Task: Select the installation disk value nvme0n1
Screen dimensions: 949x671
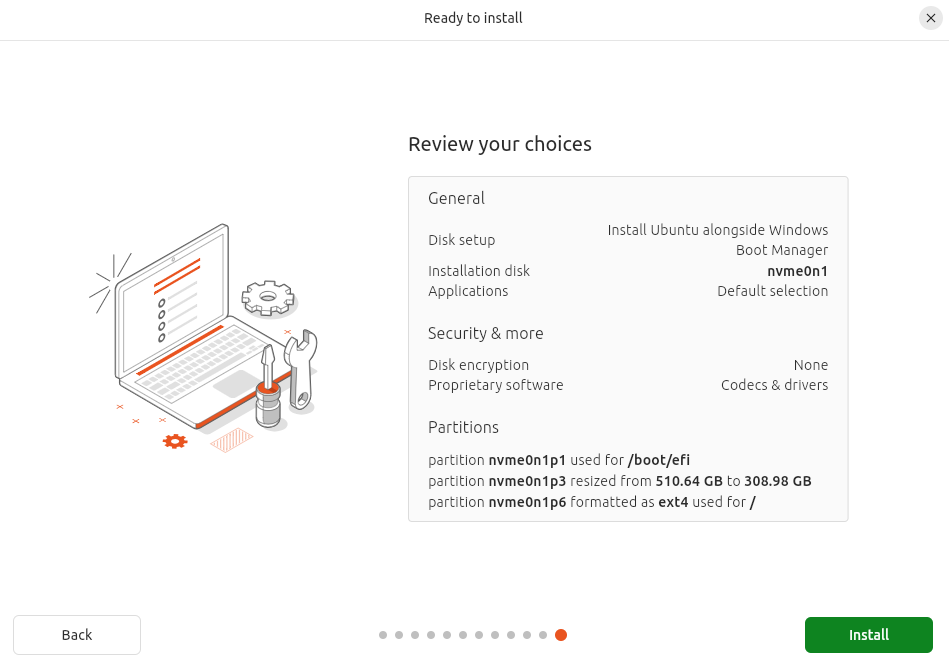Action: [797, 271]
